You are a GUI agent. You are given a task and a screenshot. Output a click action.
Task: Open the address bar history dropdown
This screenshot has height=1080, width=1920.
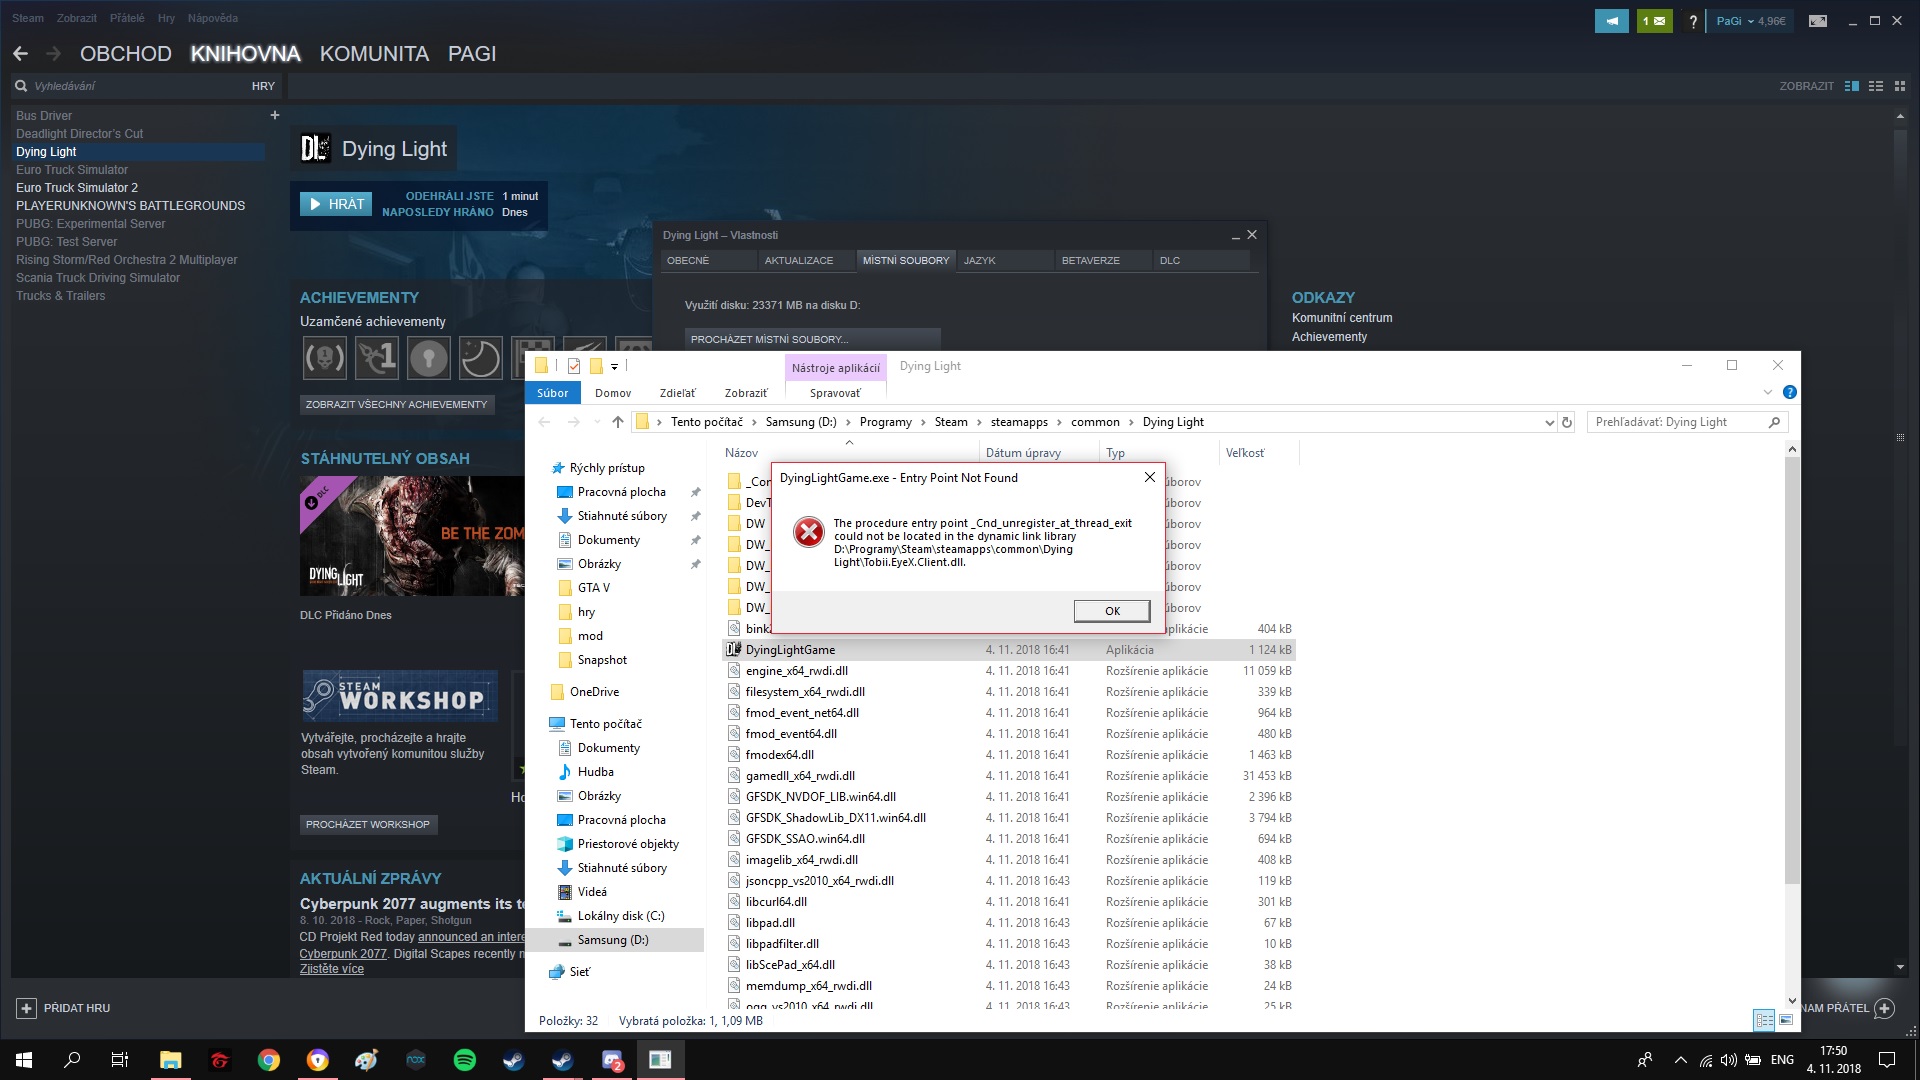click(1549, 422)
